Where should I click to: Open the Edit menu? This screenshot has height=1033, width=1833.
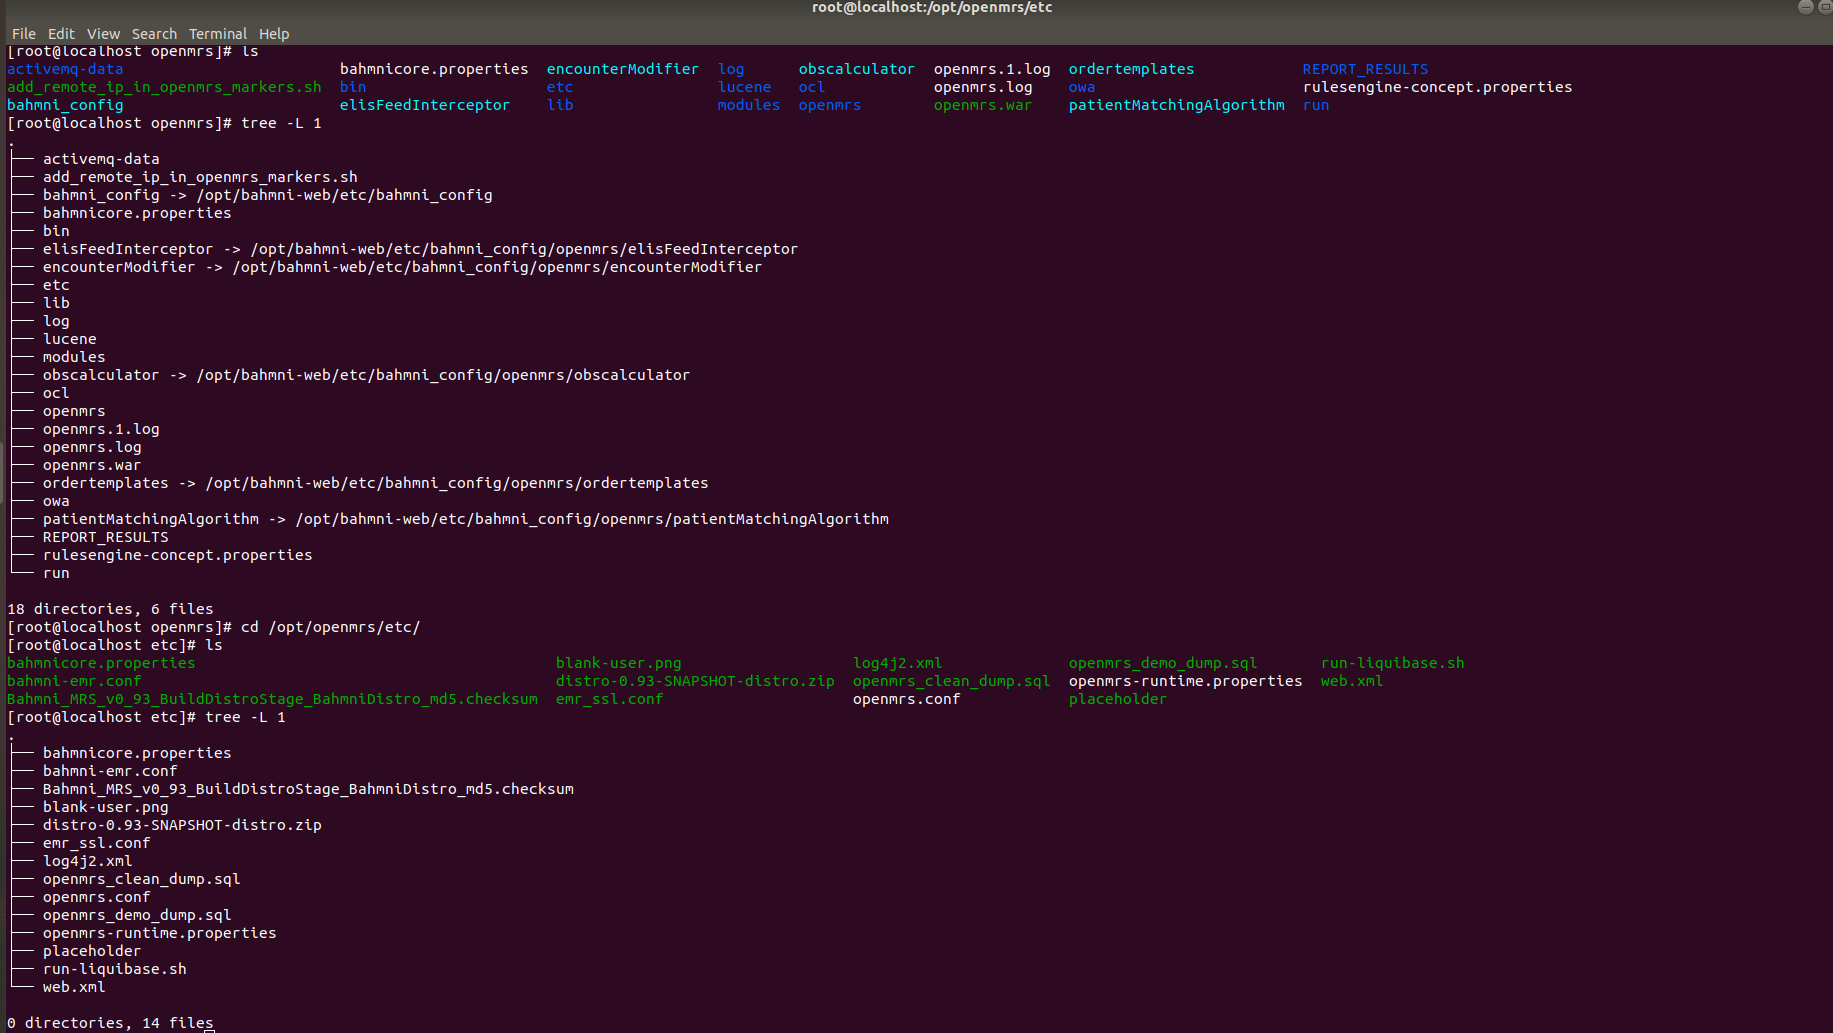(x=61, y=34)
